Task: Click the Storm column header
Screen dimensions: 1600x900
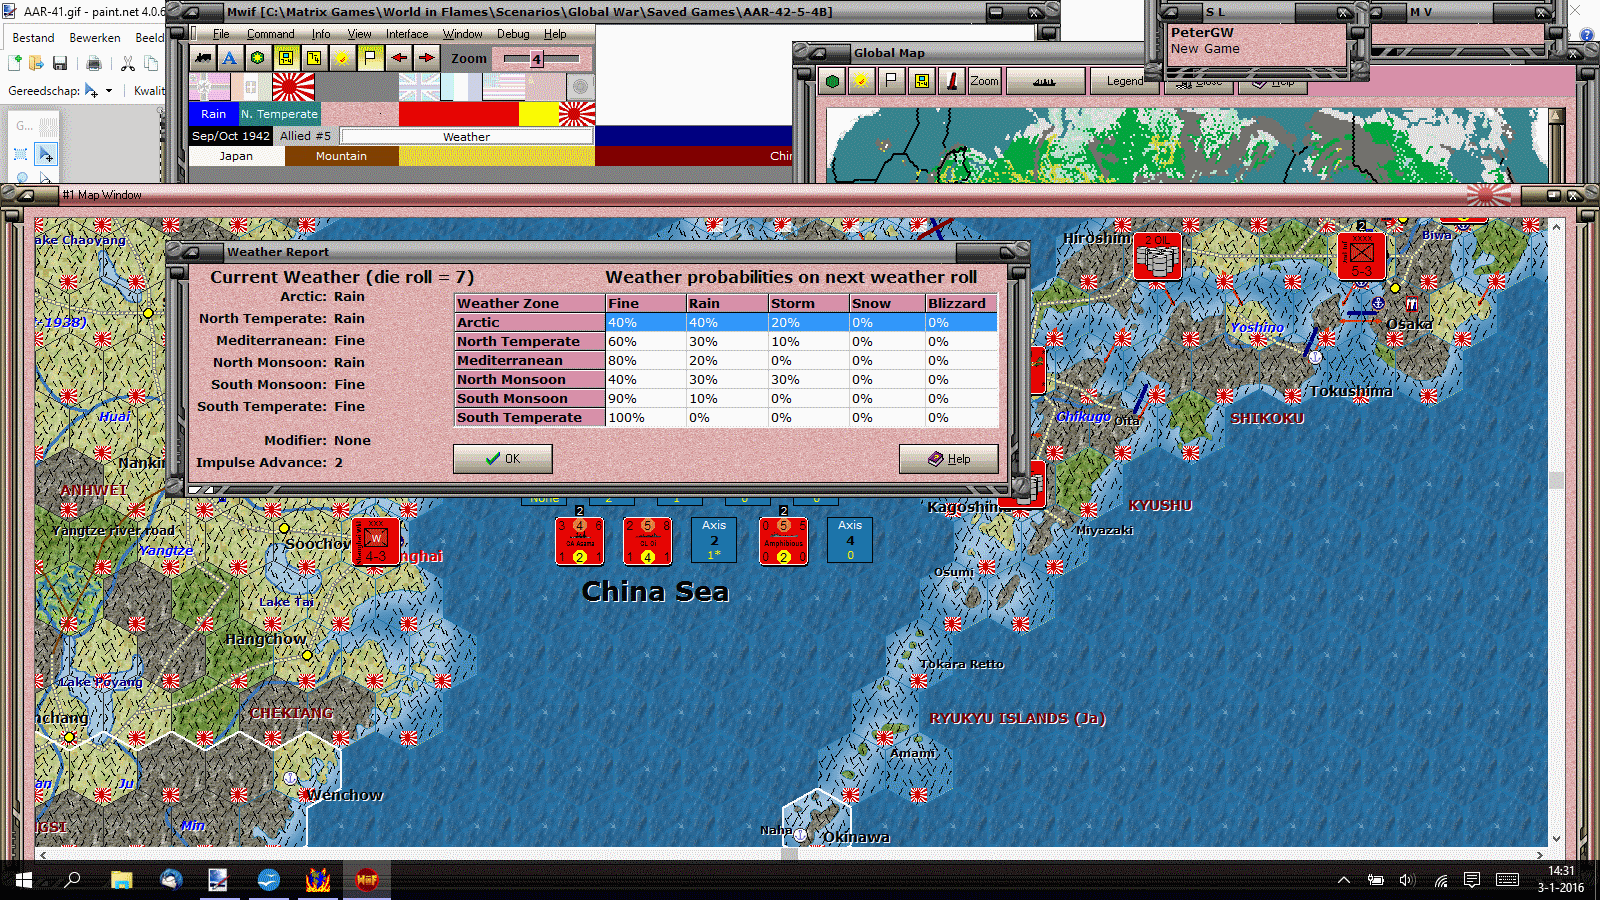Action: click(808, 303)
